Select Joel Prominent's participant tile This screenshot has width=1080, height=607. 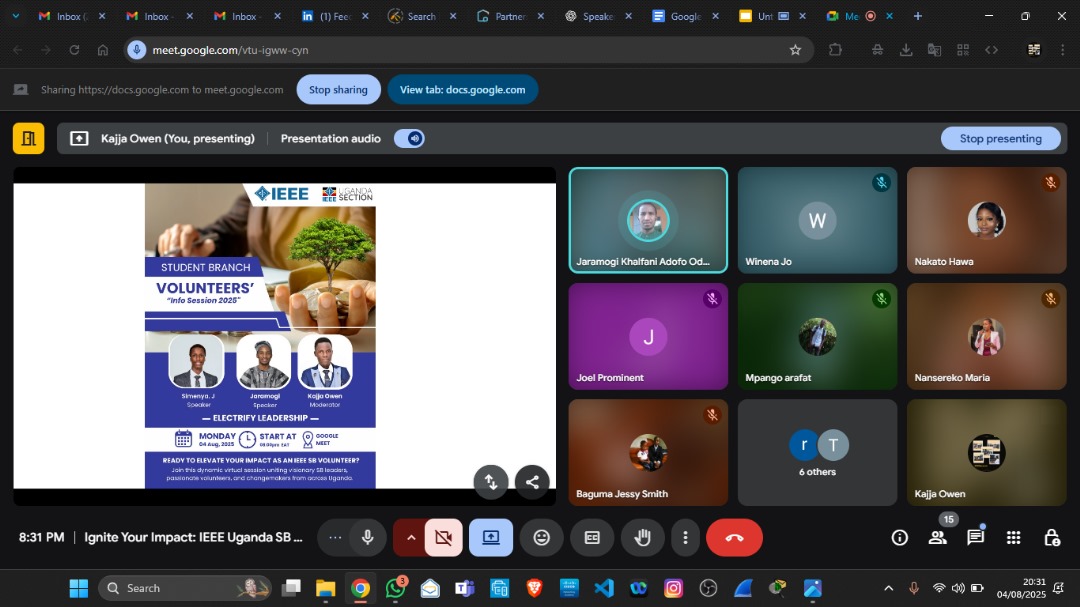[648, 336]
